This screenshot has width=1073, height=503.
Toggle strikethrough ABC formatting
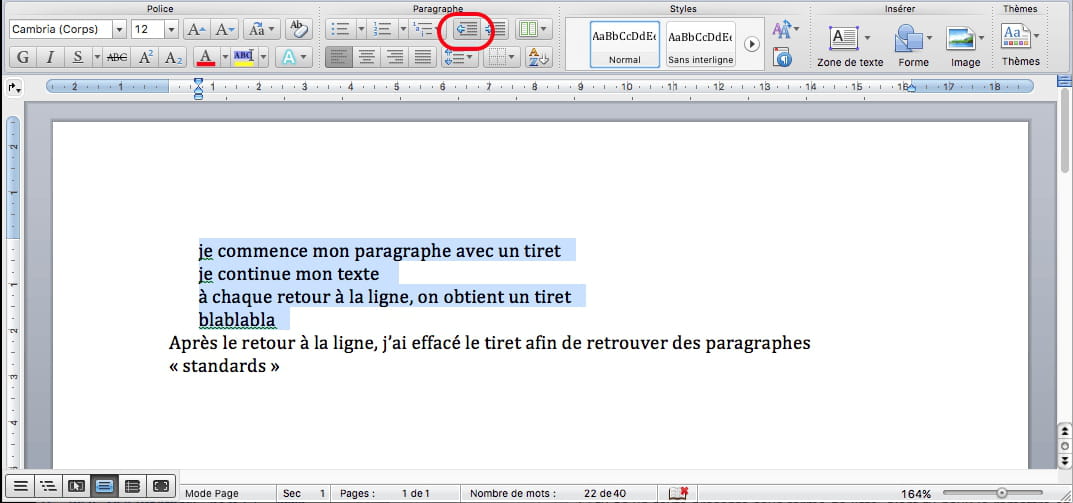[x=117, y=57]
